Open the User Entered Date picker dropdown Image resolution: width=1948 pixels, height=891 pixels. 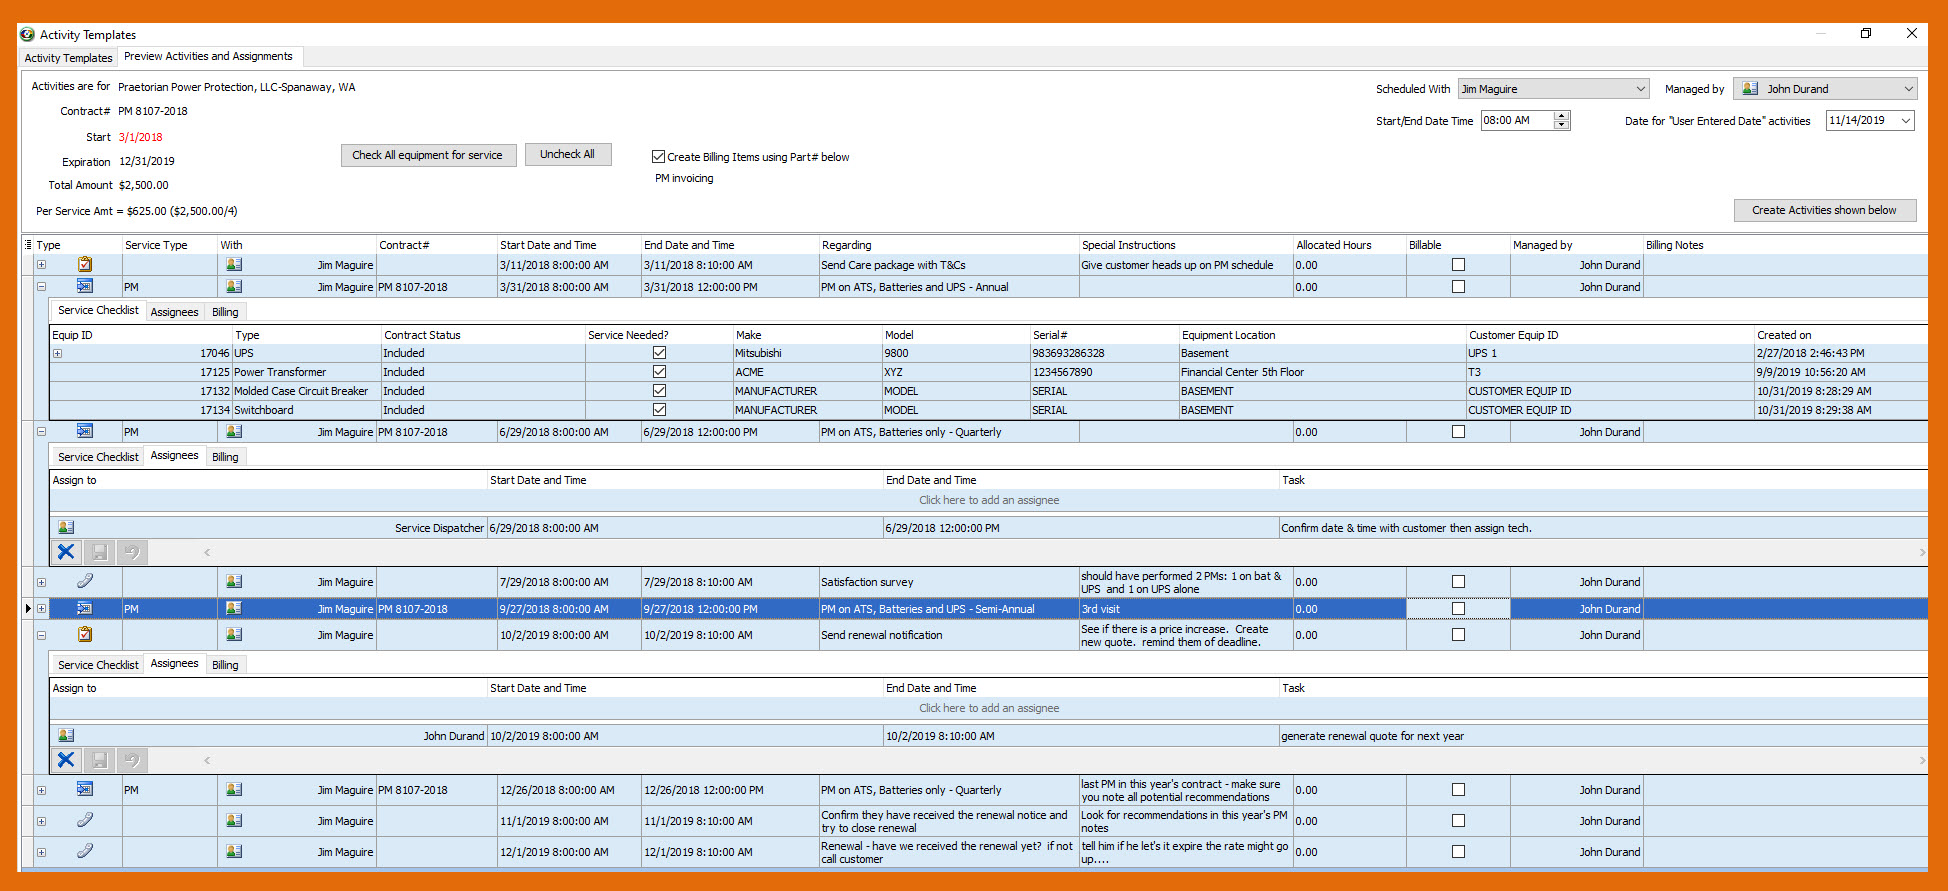point(1906,121)
